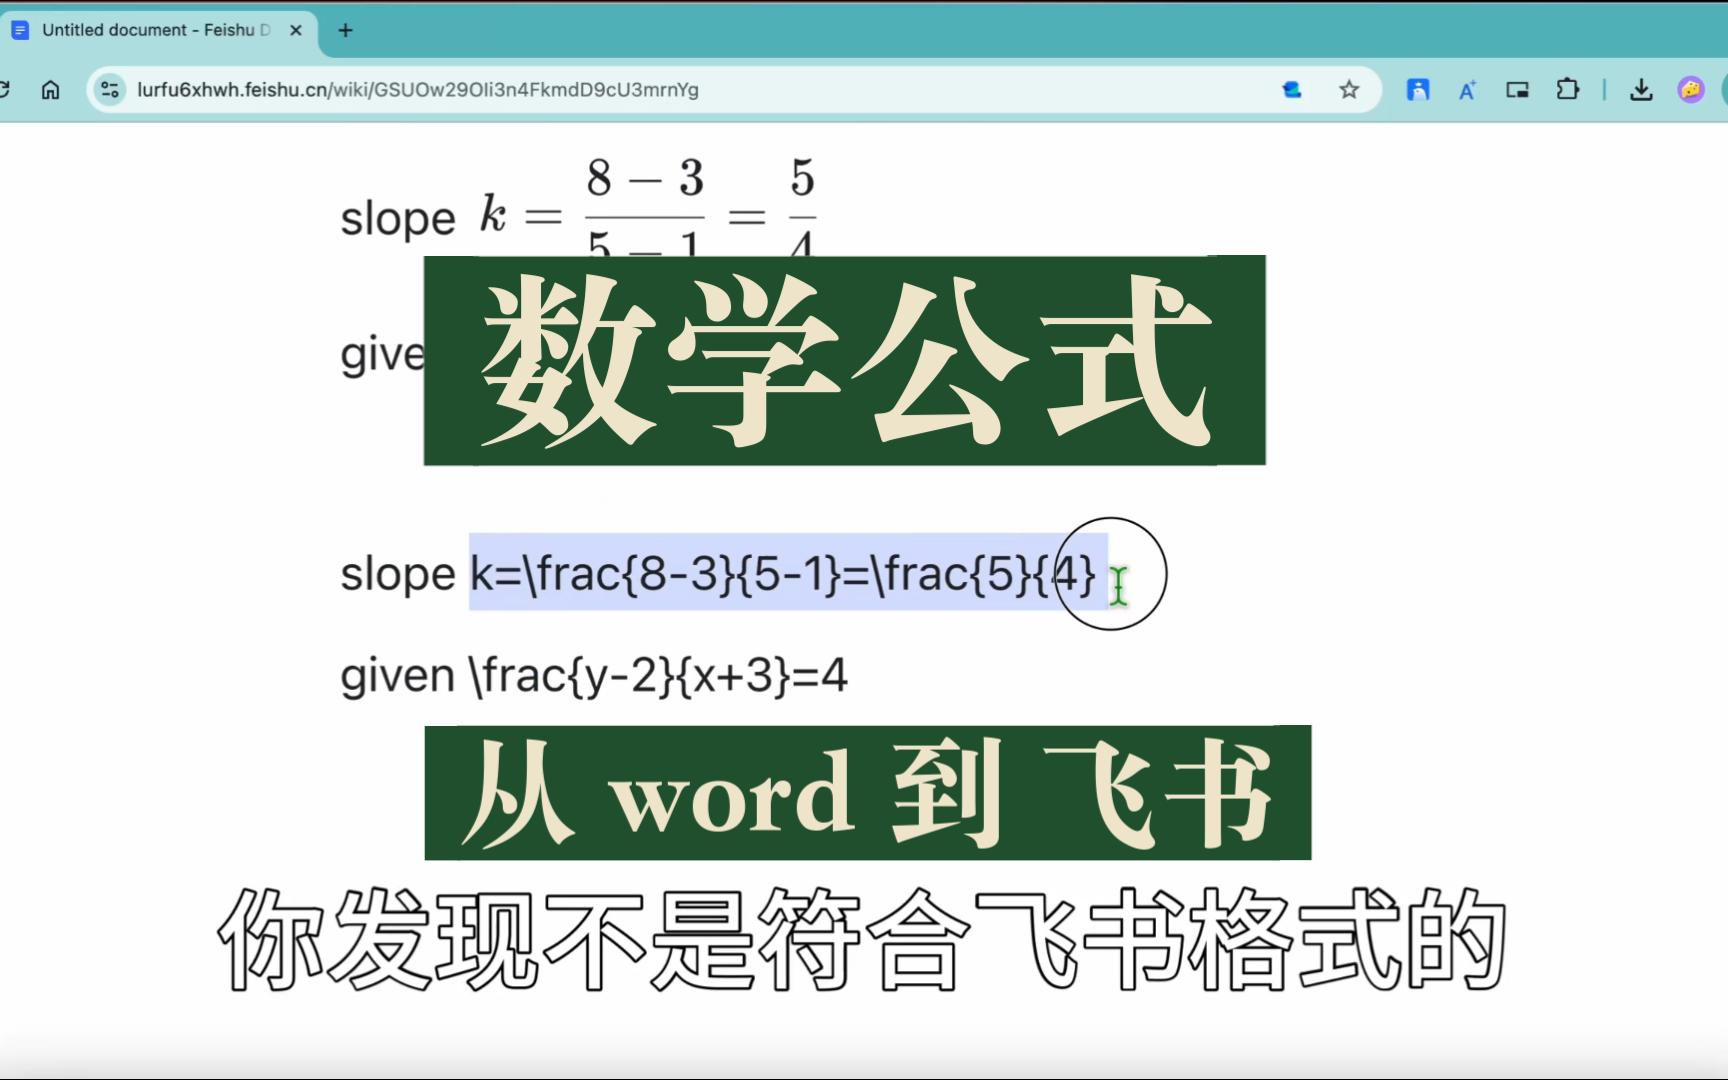Reload the current page

(8, 89)
